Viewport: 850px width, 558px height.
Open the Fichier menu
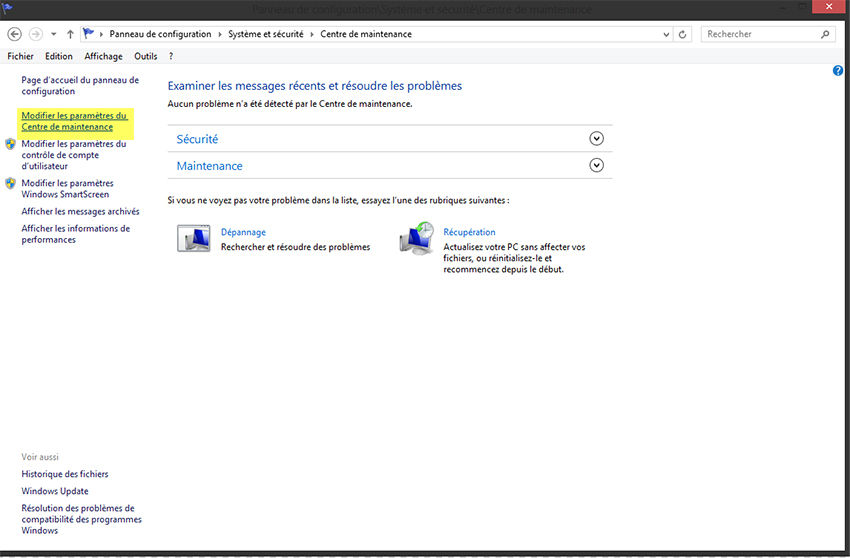pyautogui.click(x=20, y=56)
